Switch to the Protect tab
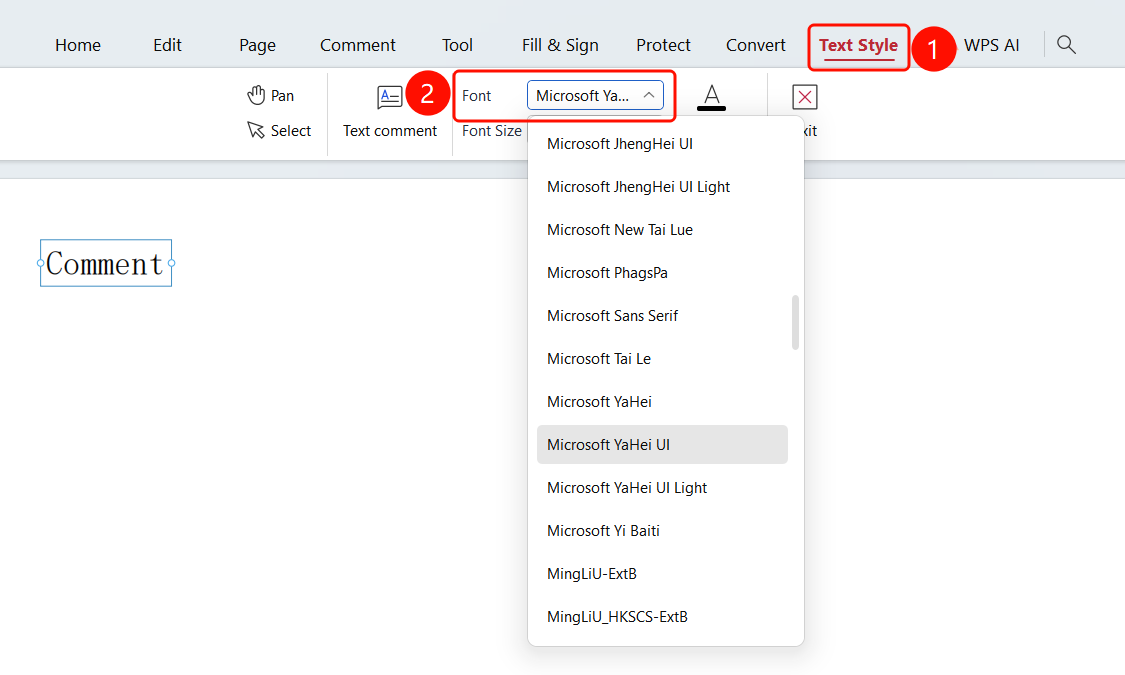This screenshot has height=675, width=1125. pyautogui.click(x=663, y=45)
